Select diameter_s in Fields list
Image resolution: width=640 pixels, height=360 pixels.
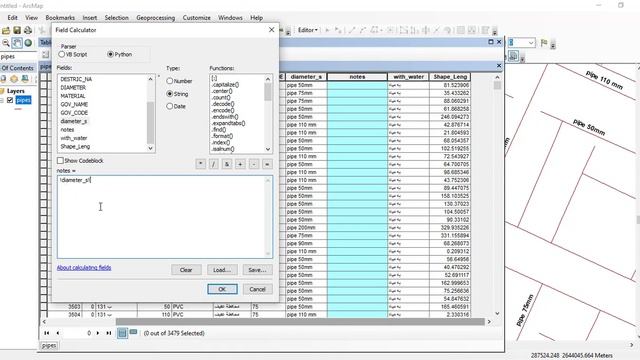click(x=74, y=121)
